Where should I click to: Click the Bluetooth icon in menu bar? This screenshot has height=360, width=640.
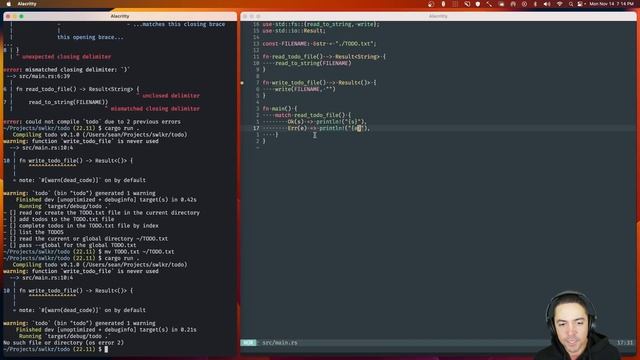pyautogui.click(x=536, y=4)
